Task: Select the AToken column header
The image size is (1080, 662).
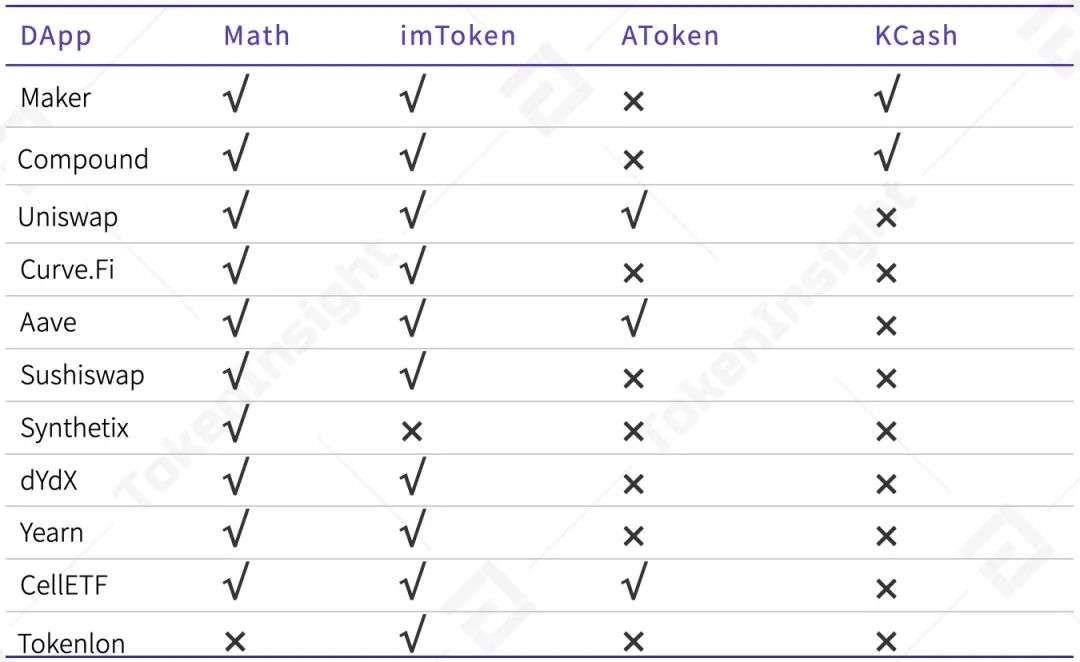Action: pyautogui.click(x=670, y=36)
